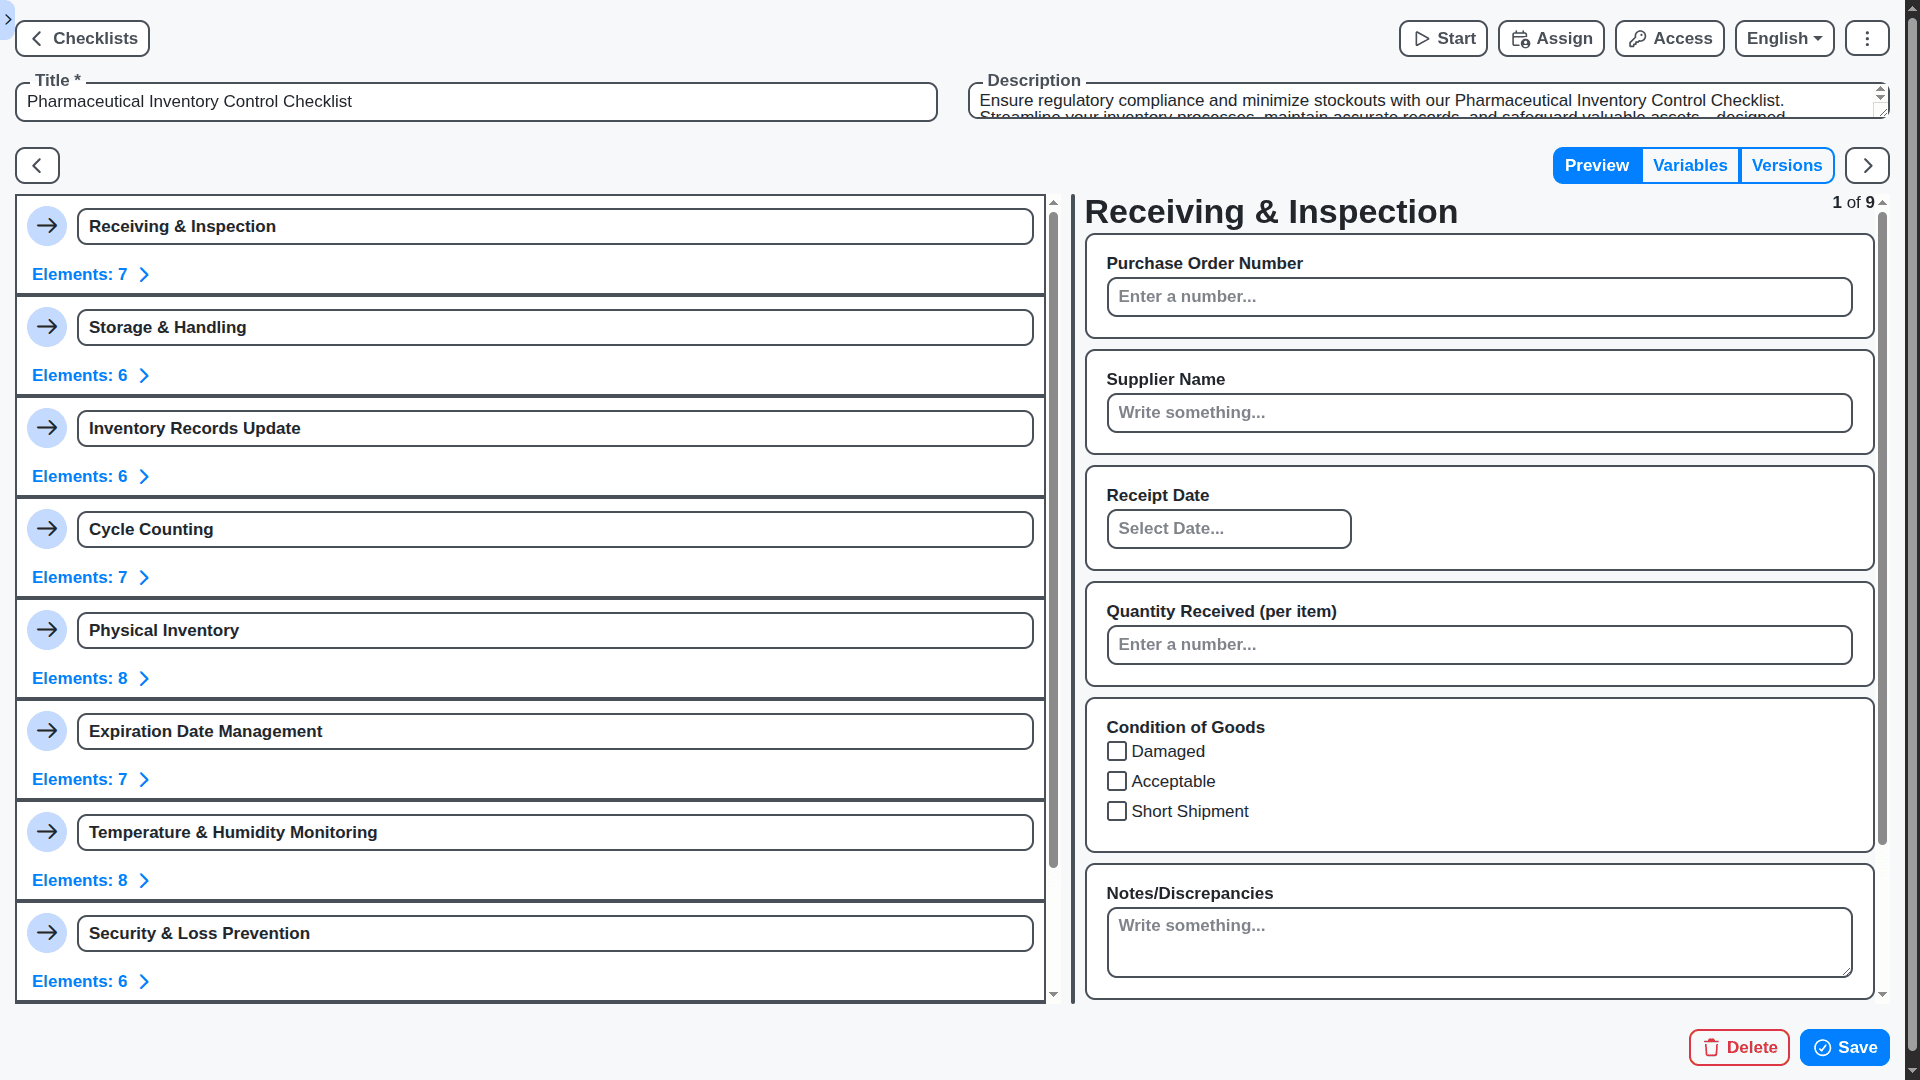Delete the checklist
The image size is (1920, 1080).
coord(1738,1047)
